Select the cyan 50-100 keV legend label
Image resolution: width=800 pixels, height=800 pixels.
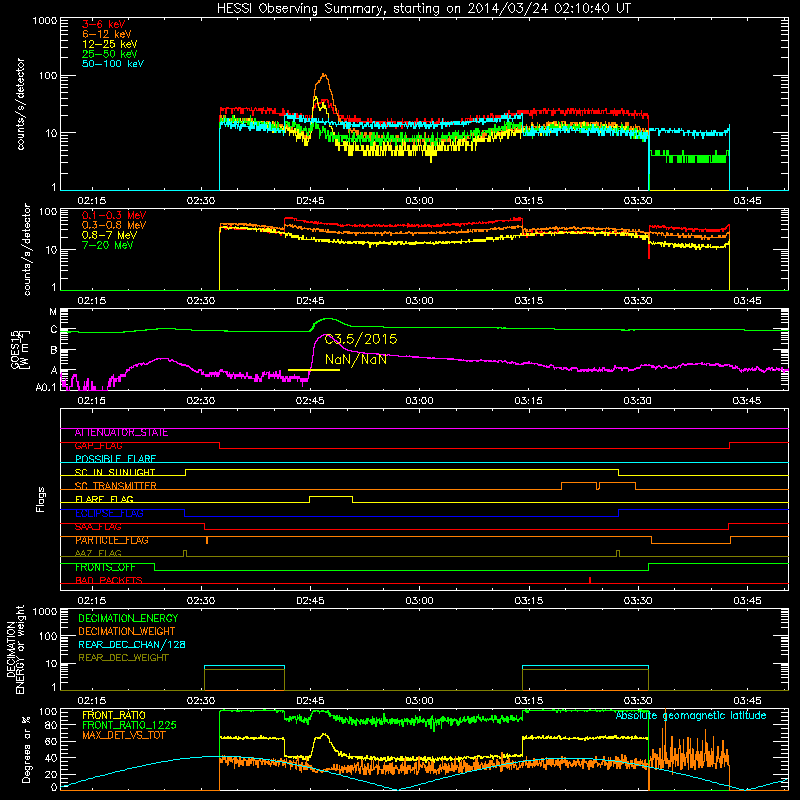coord(113,64)
